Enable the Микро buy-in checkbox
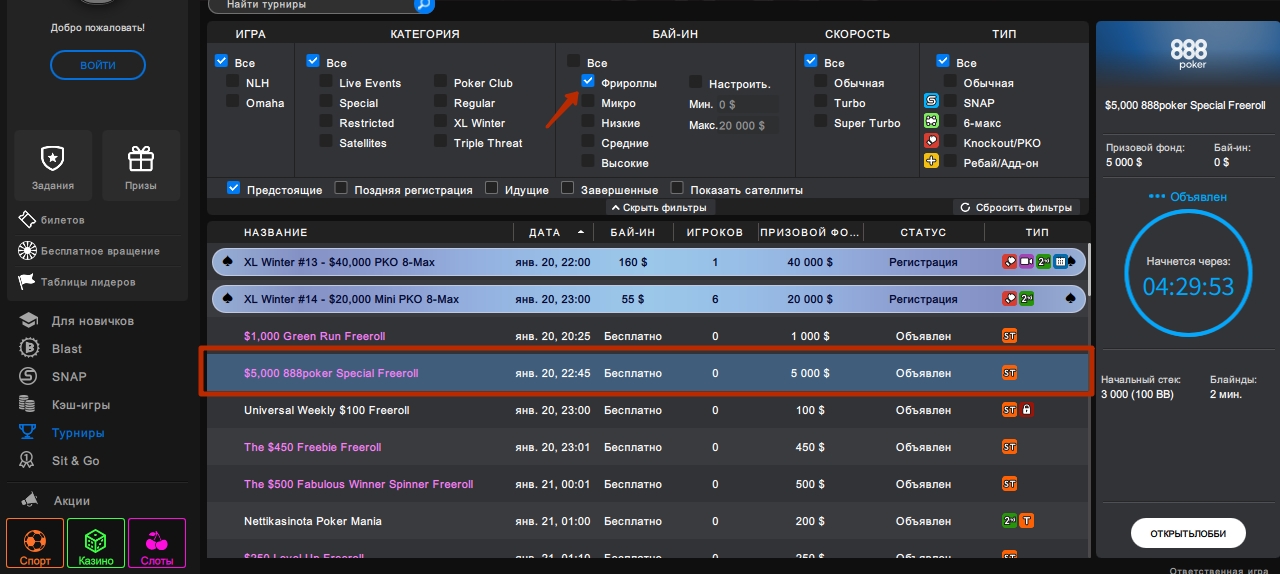 click(588, 102)
